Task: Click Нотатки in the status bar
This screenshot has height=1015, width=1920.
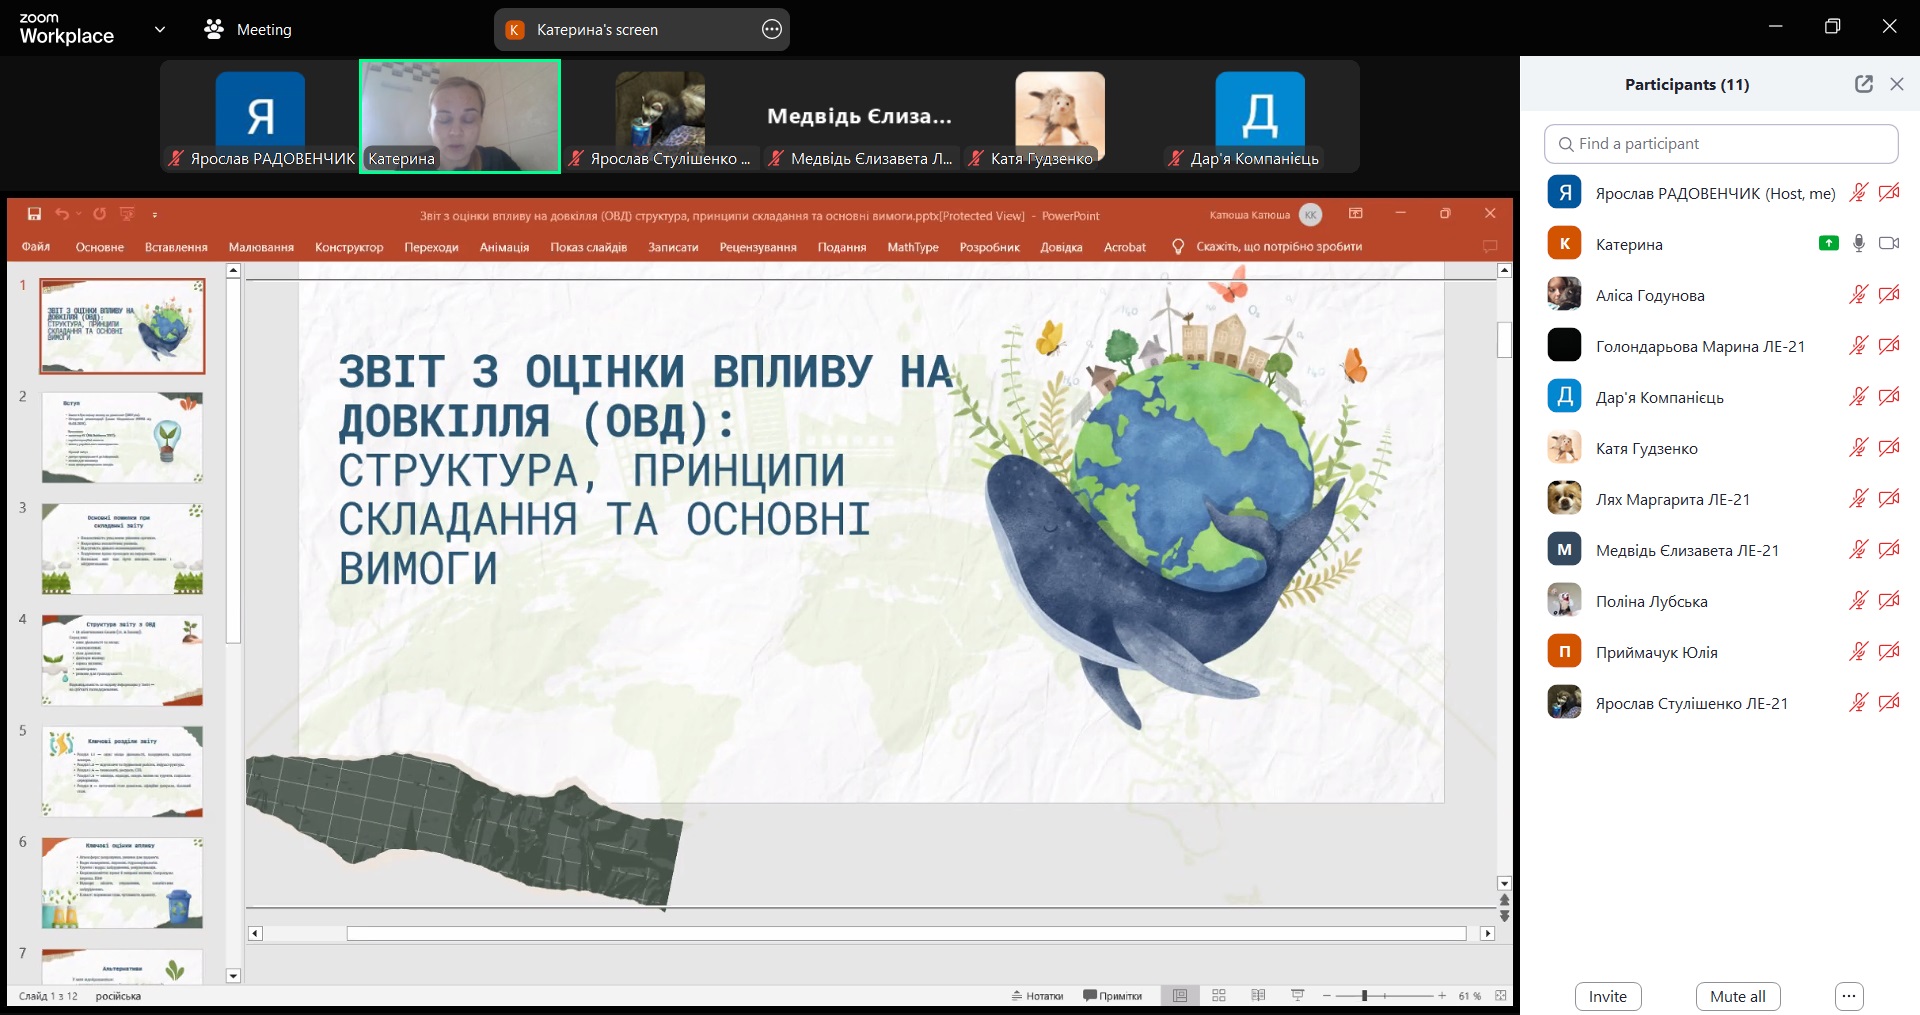Action: click(x=1037, y=996)
